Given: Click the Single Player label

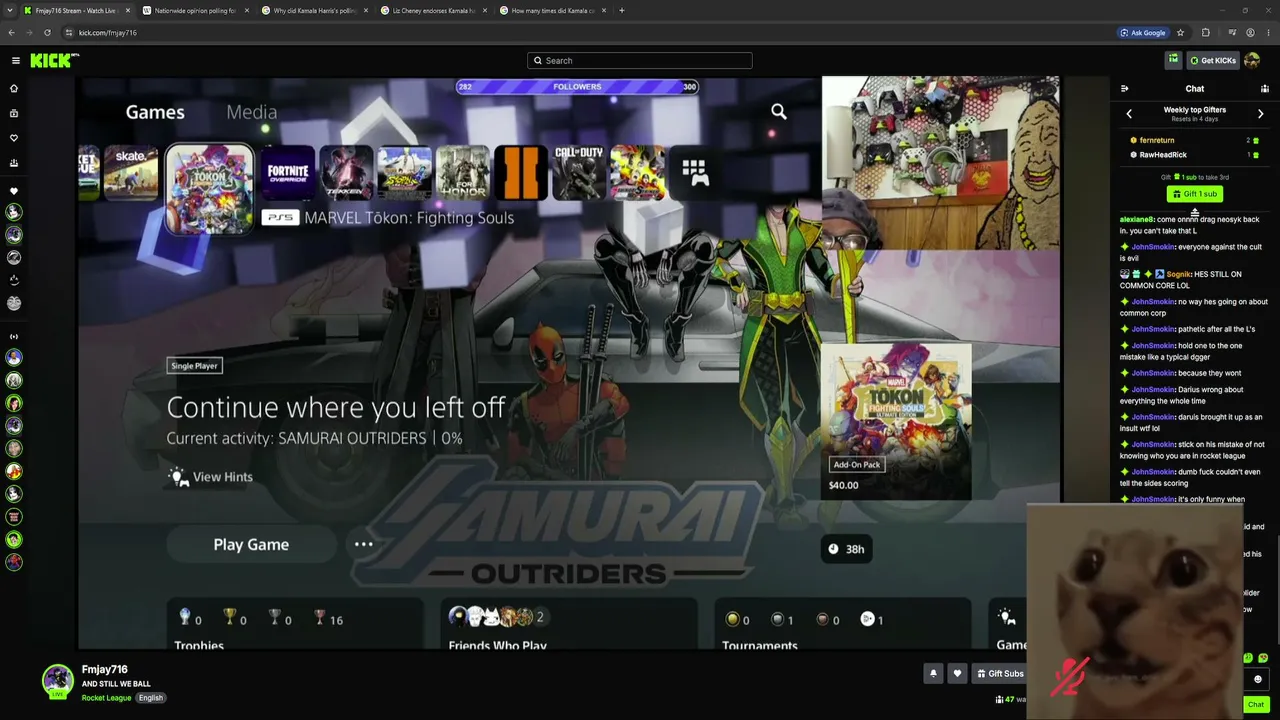Looking at the screenshot, I should tap(194, 366).
